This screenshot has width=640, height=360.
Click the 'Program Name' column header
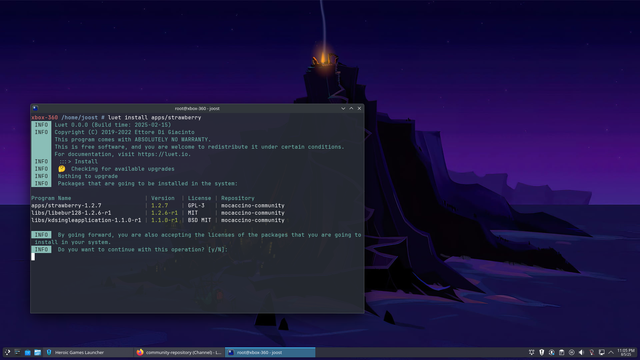pos(51,198)
